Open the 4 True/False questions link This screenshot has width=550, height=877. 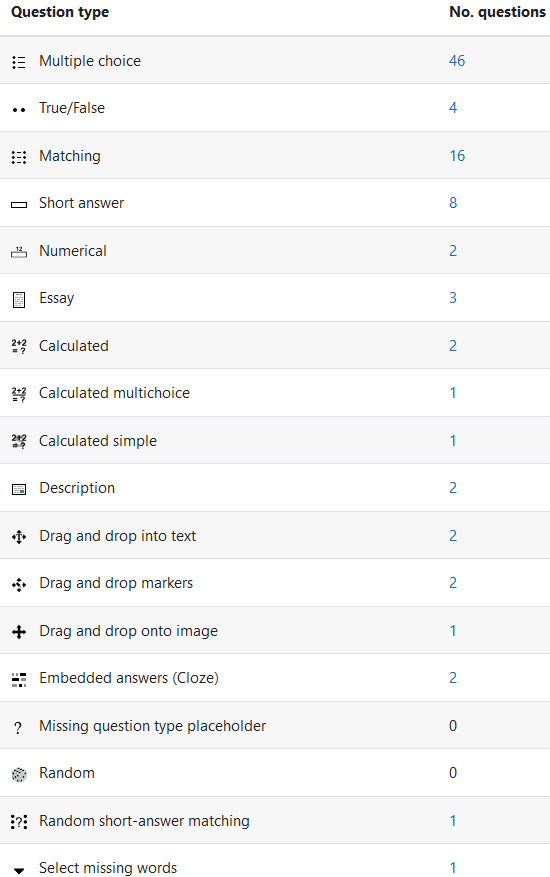tap(453, 107)
